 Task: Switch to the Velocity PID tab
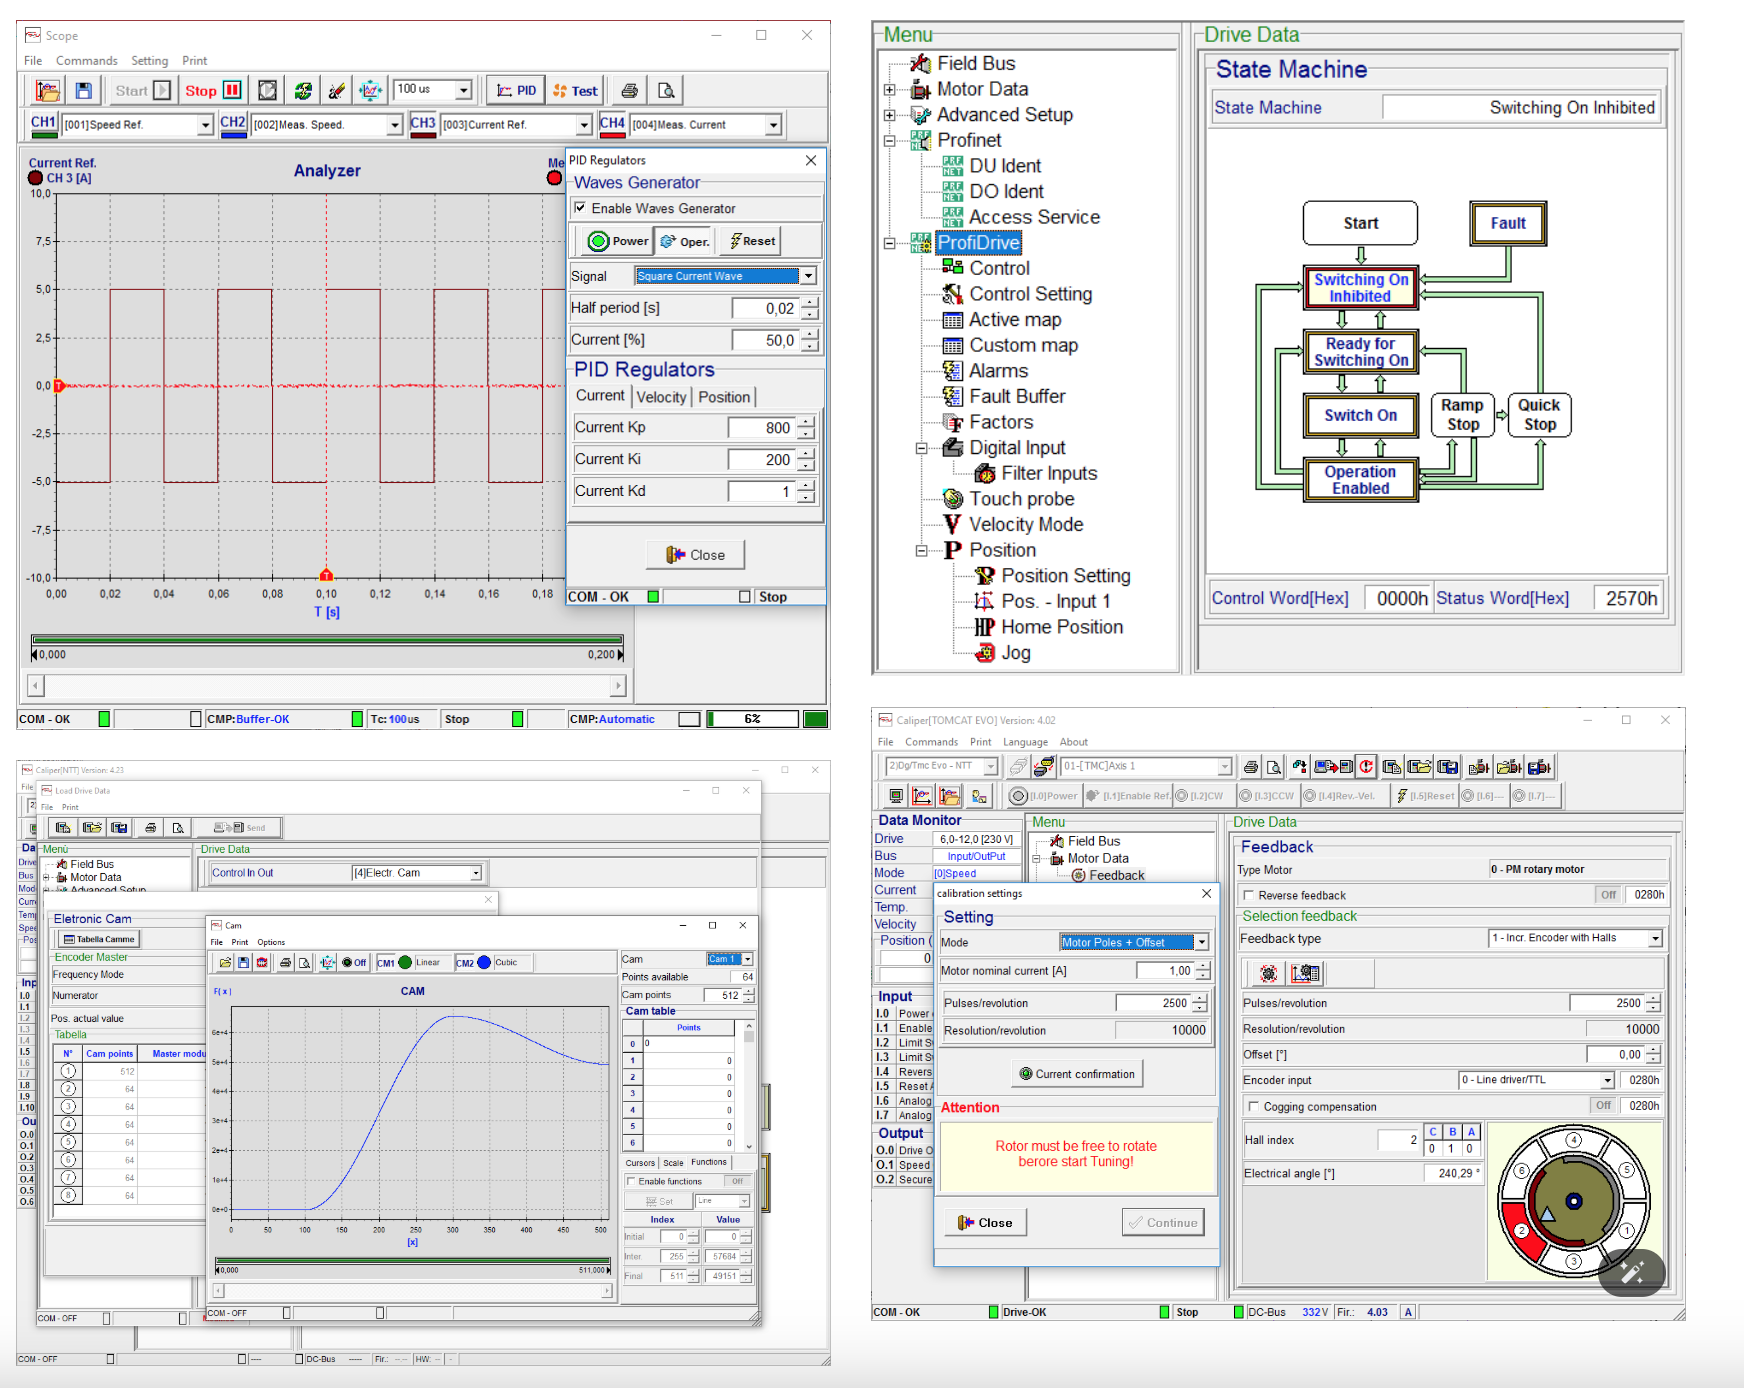(661, 397)
